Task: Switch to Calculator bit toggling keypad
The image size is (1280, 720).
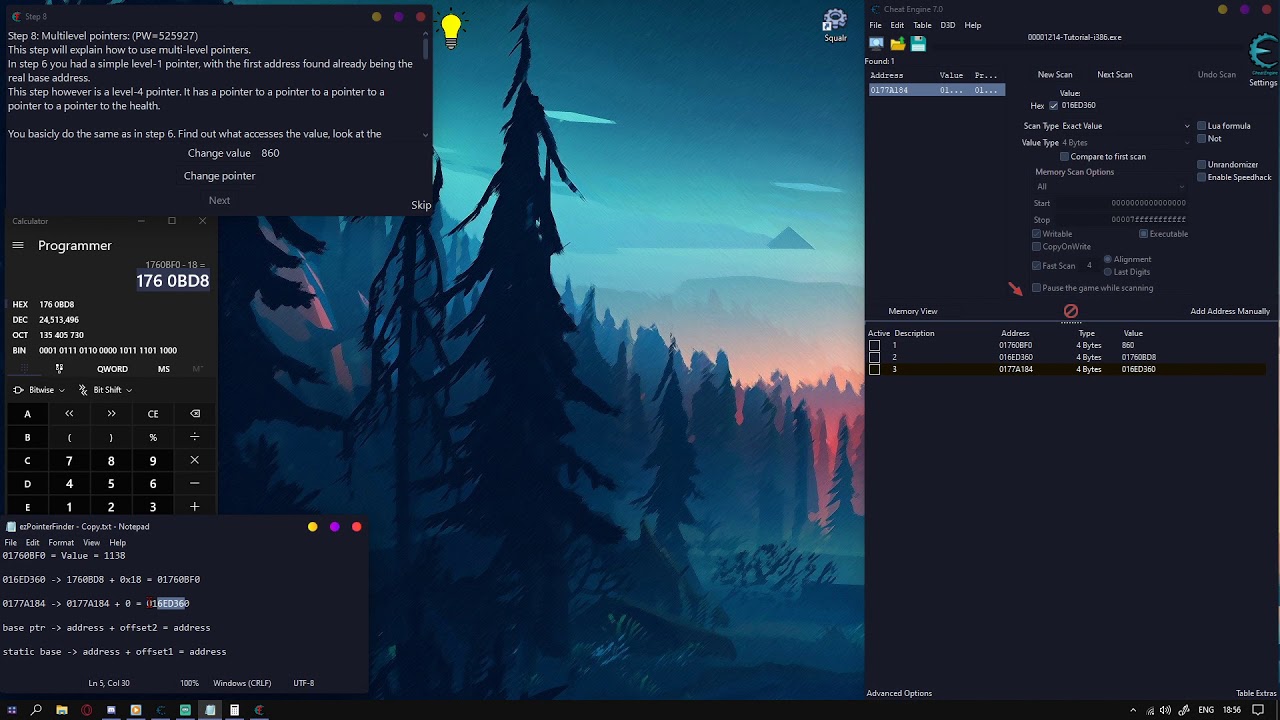Action: coord(59,369)
